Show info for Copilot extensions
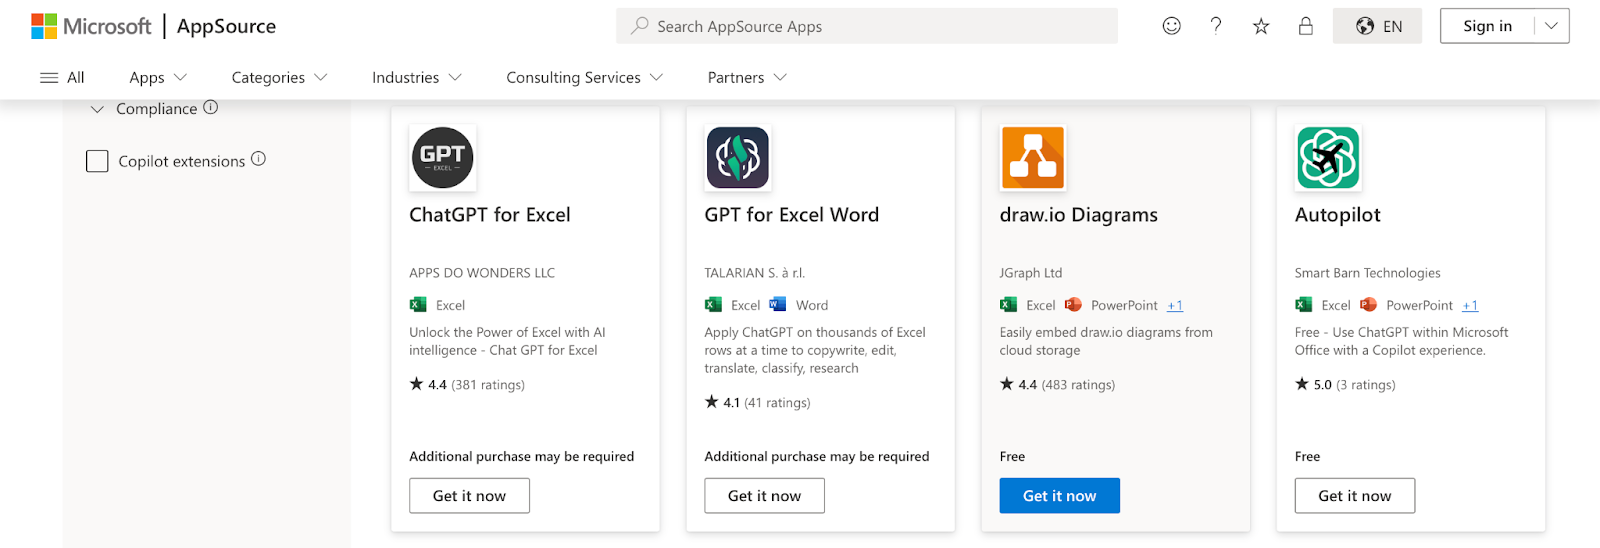This screenshot has width=1600, height=548. (x=258, y=158)
